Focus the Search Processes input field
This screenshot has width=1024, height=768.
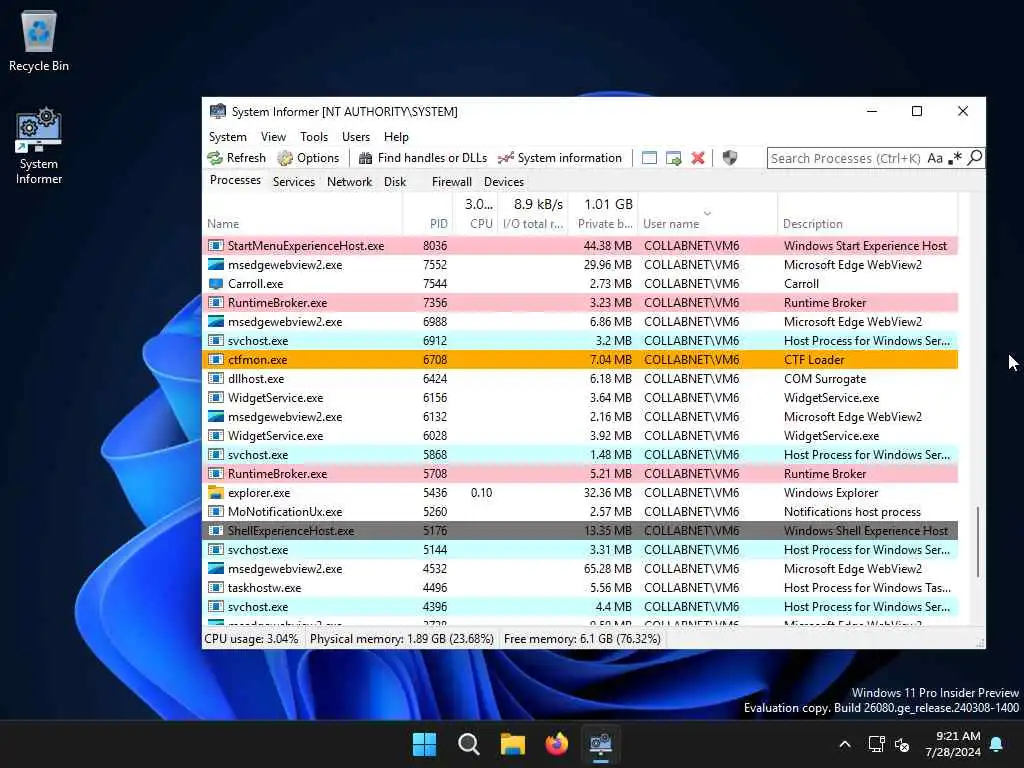(x=846, y=158)
